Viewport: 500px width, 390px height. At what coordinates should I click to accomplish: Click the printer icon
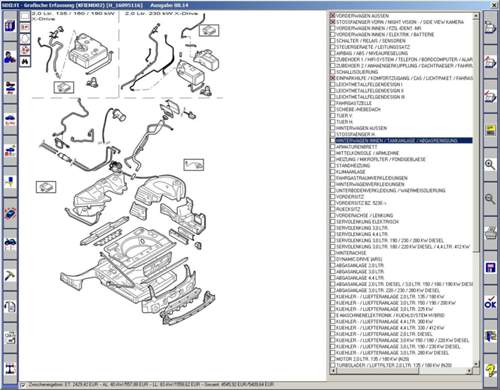(490, 233)
